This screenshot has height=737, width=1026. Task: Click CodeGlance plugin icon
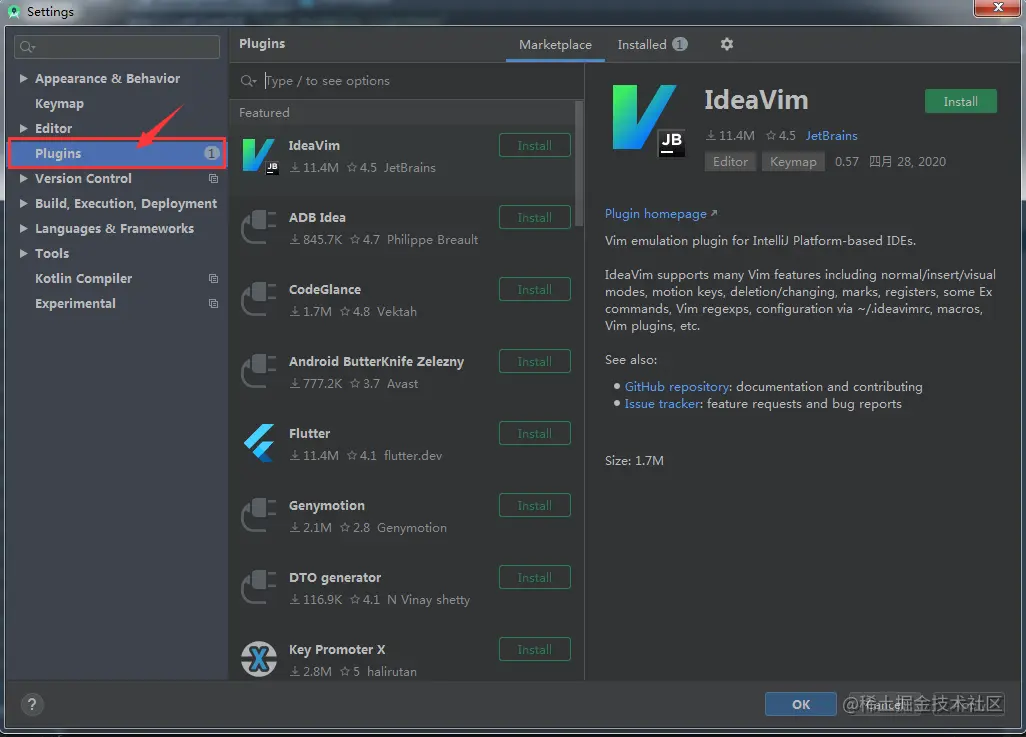click(259, 299)
